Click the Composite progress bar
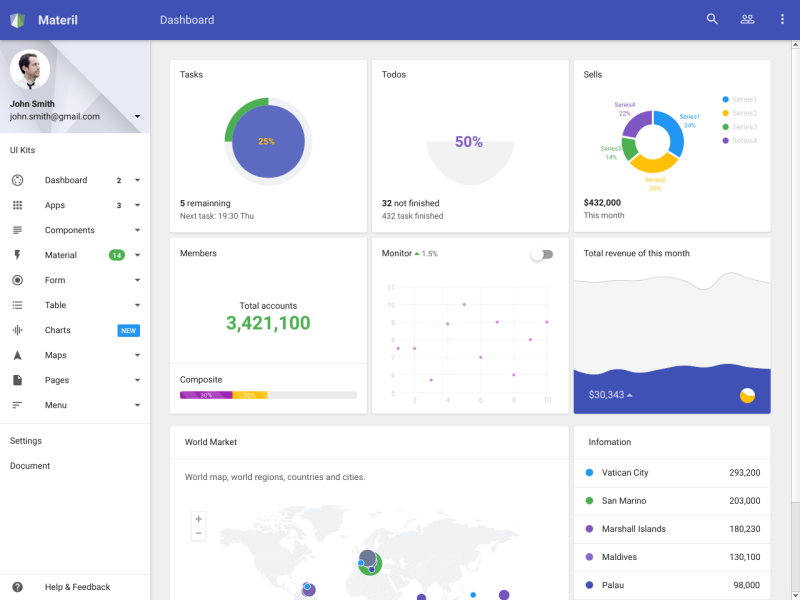Image resolution: width=800 pixels, height=600 pixels. [268, 395]
